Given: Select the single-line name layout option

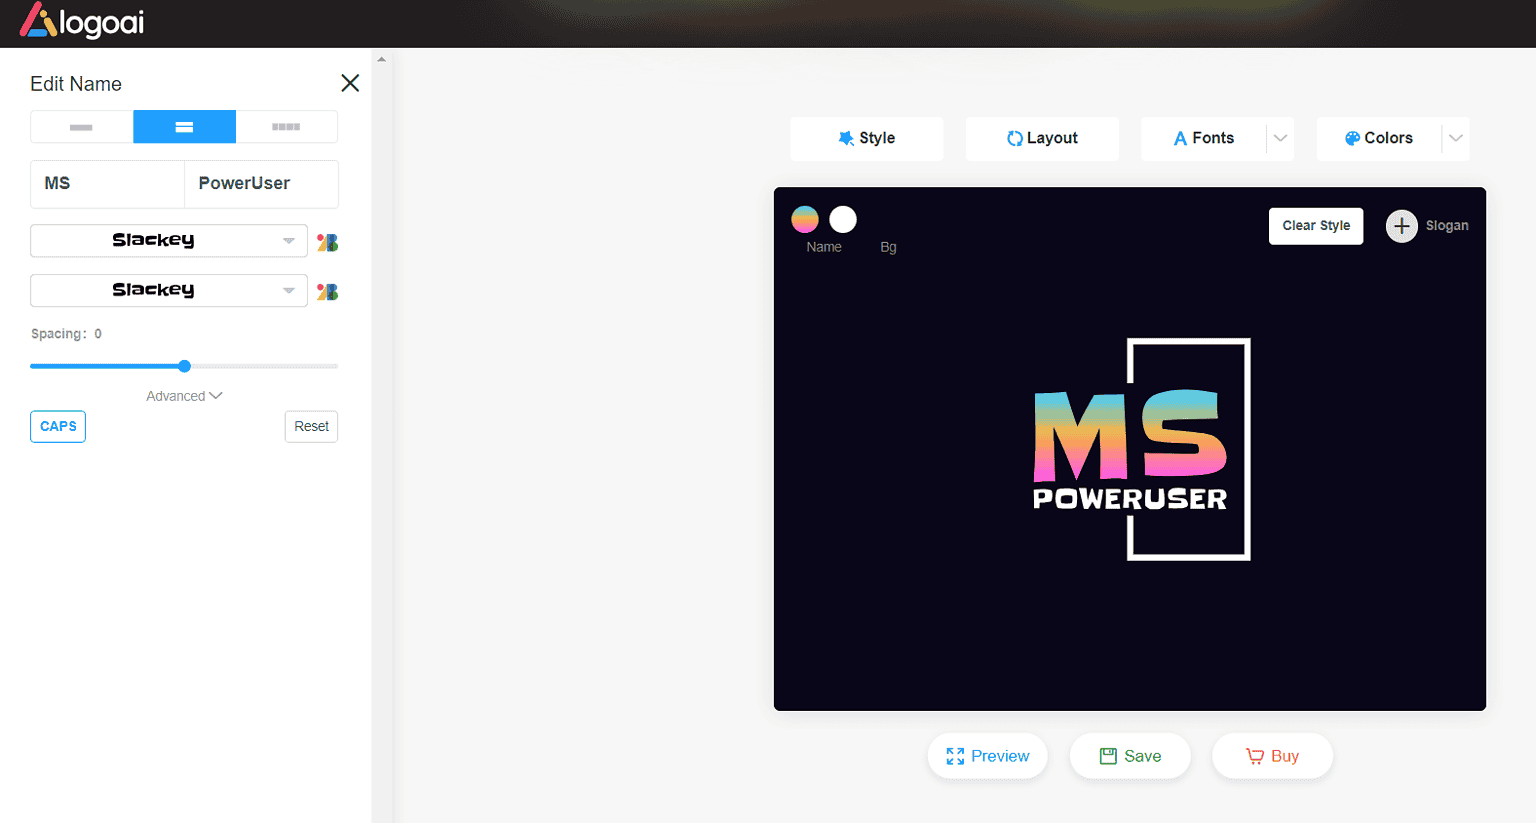Looking at the screenshot, I should click(82, 127).
